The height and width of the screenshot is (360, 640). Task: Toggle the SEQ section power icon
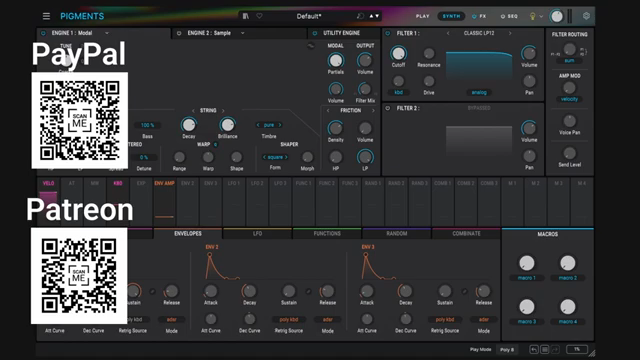[x=502, y=16]
